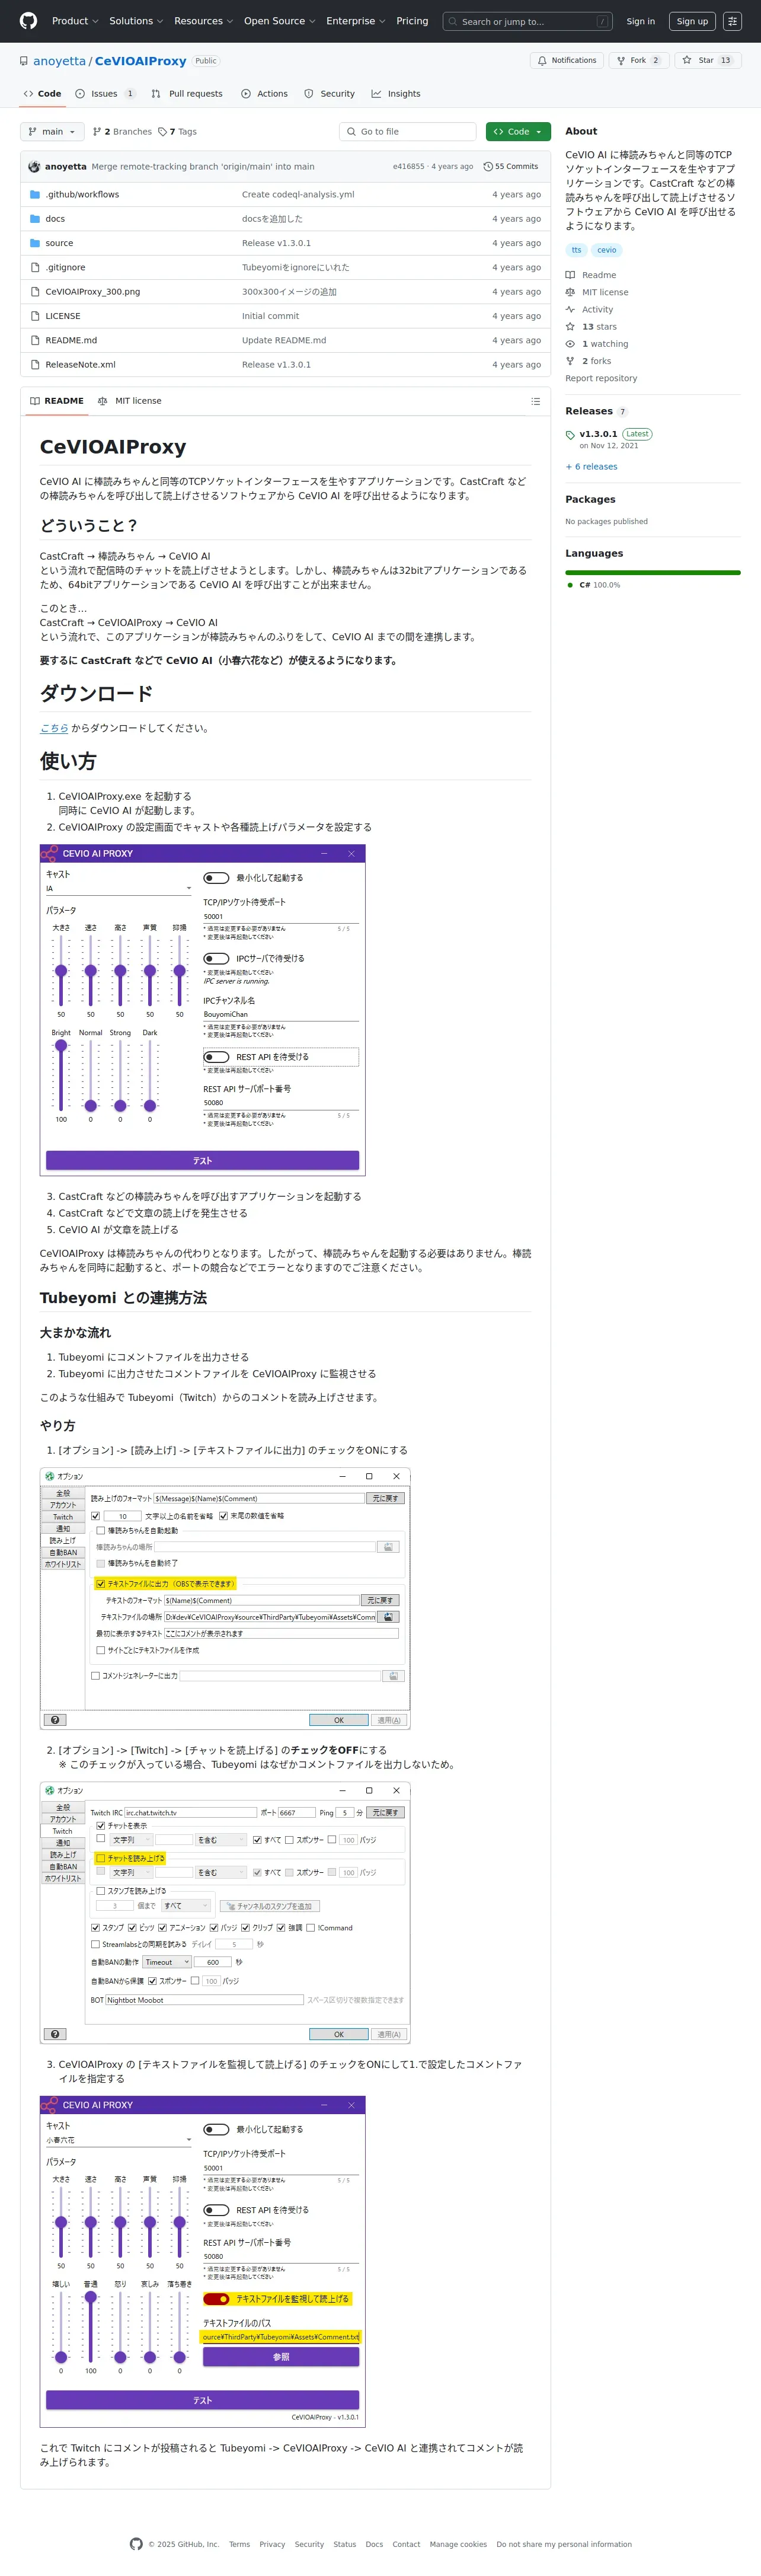Open the .github/workflows folder
761x2576 pixels.
coord(82,195)
